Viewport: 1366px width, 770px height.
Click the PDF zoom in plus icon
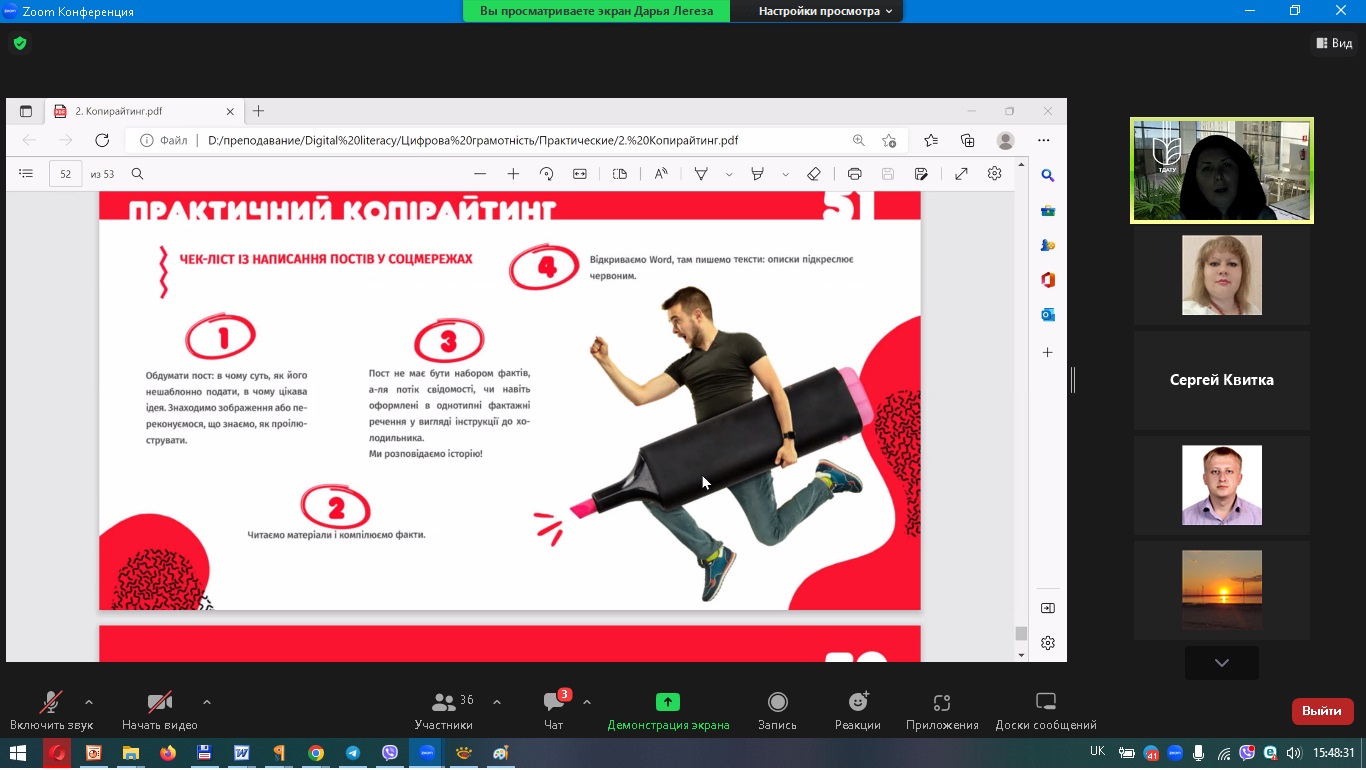coord(513,174)
